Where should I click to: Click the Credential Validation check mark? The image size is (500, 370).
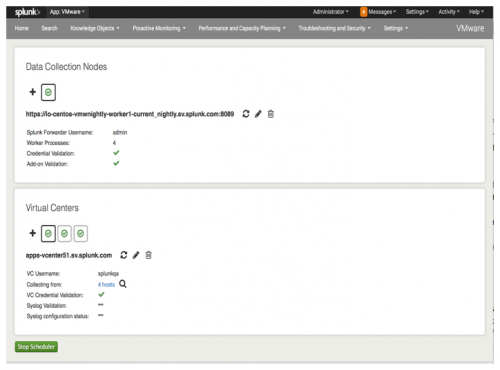tap(116, 153)
